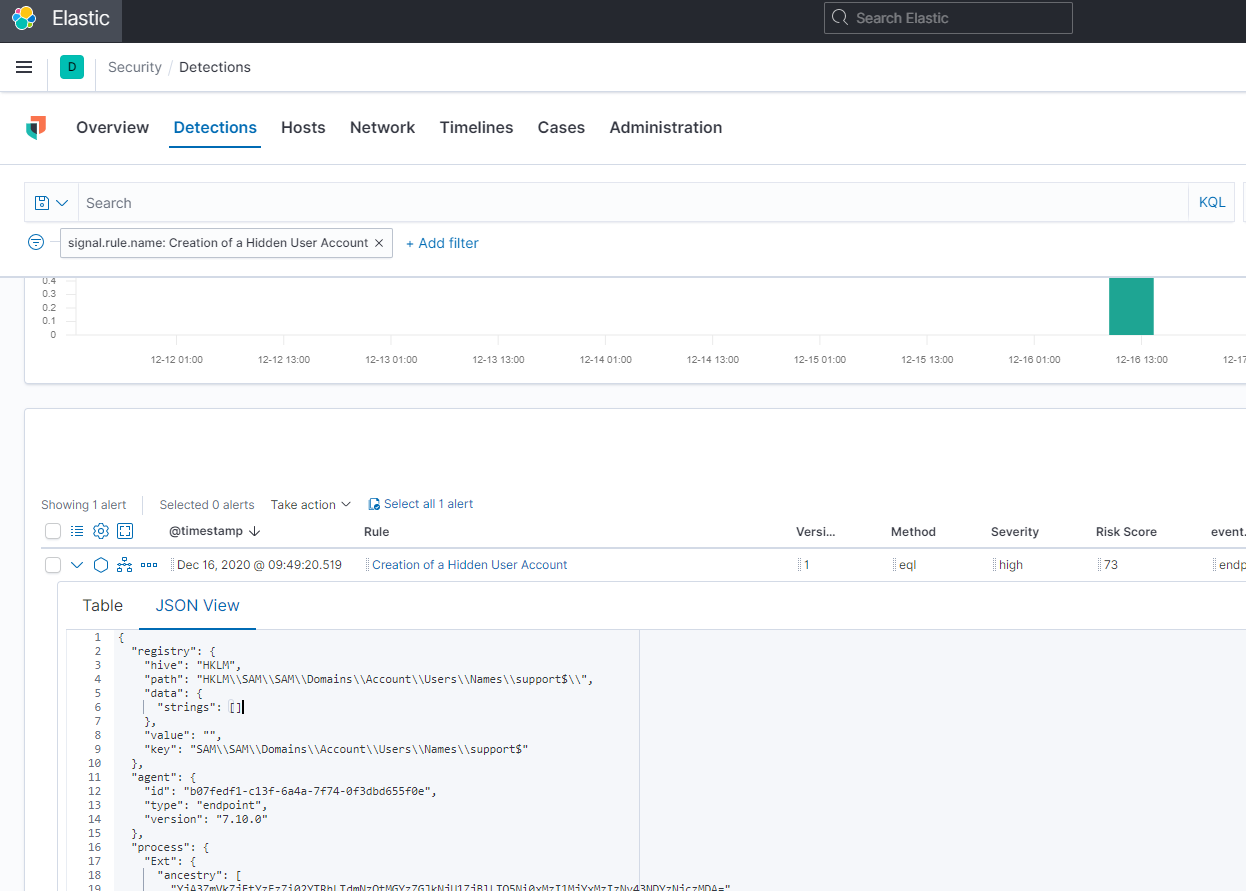1246x891 pixels.
Task: Click the Method column header
Action: point(913,531)
